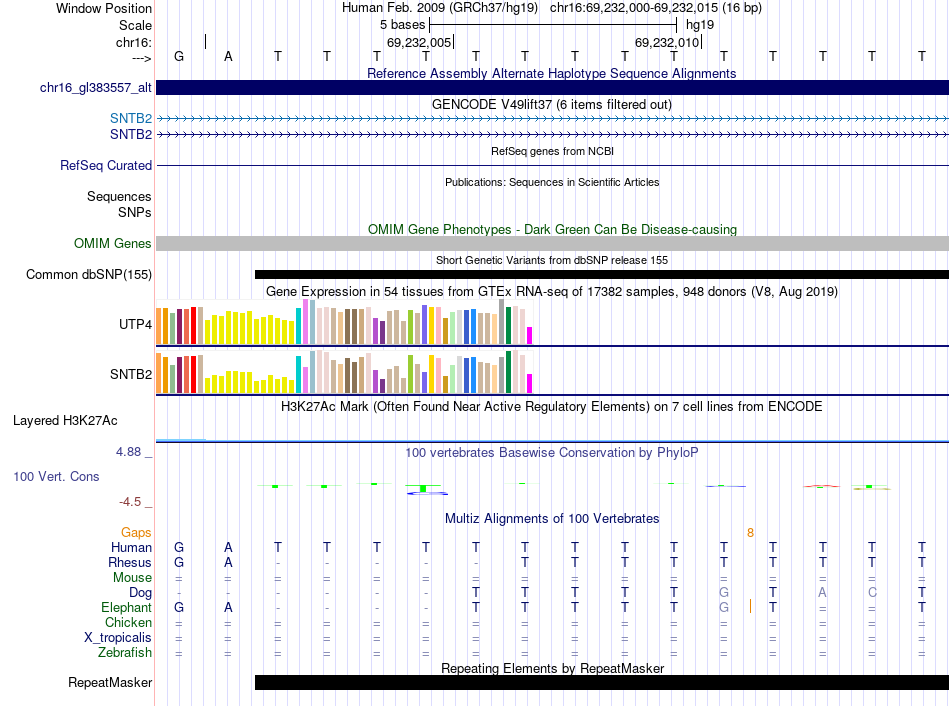950x706 pixels.
Task: Click the chr16_gl383557_alt track label
Action: (96, 88)
